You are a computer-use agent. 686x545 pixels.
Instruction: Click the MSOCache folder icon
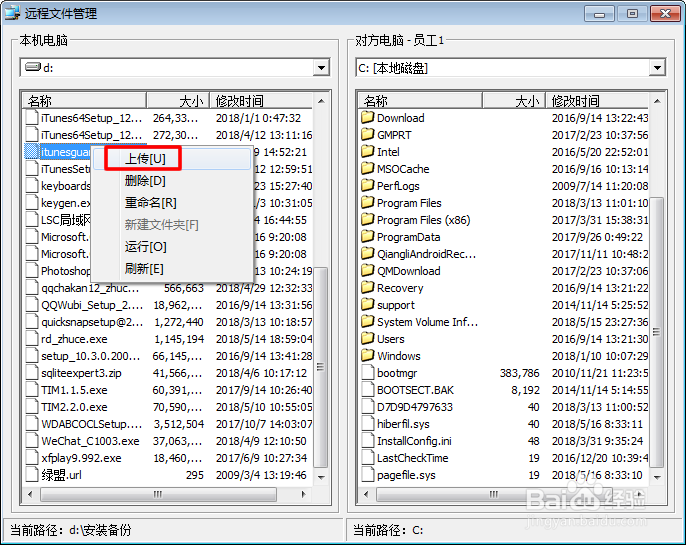click(x=368, y=169)
